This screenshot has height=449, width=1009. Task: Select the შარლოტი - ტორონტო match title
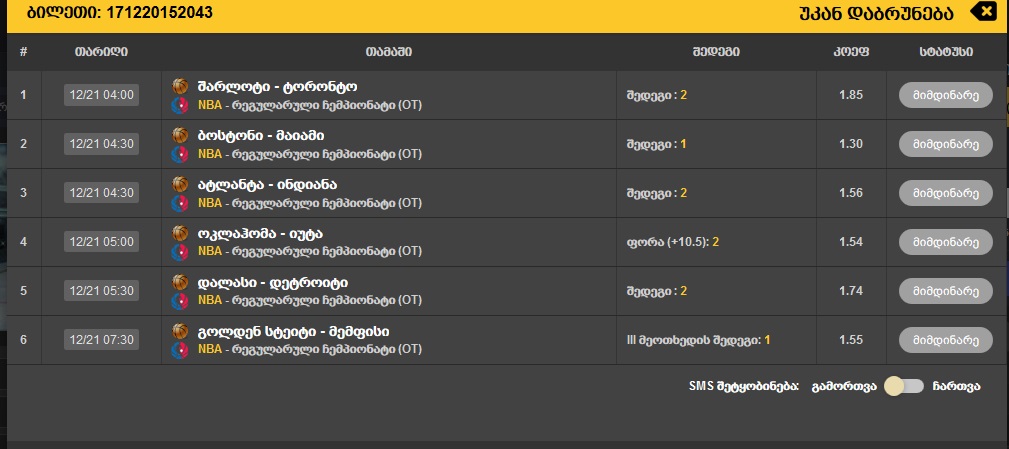pyautogui.click(x=277, y=87)
